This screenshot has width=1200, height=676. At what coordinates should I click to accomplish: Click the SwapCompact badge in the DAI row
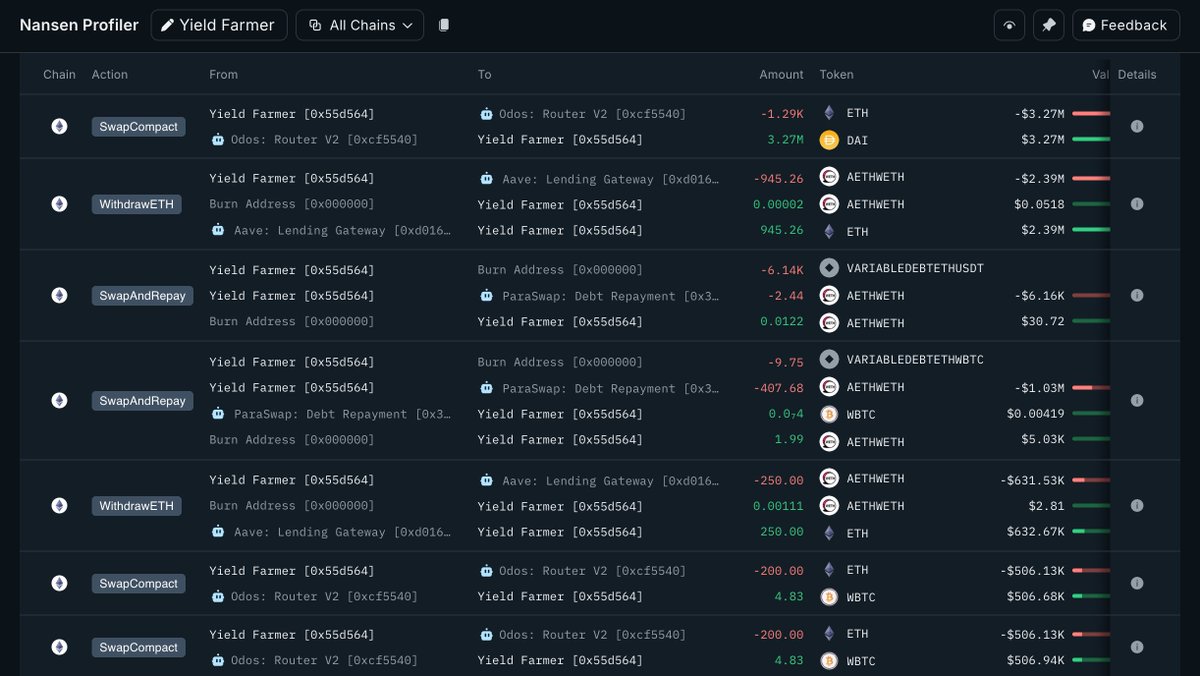(139, 127)
